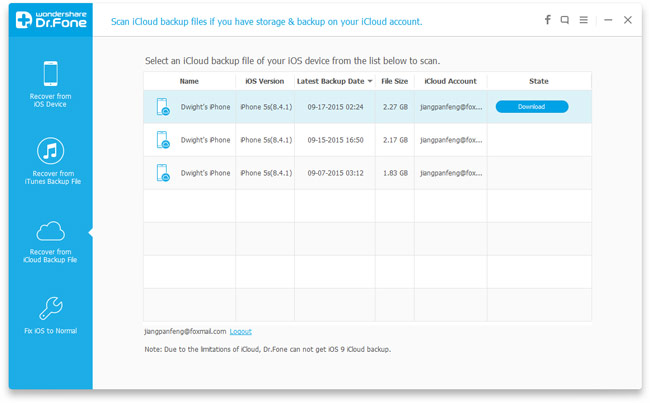Sort by Latest Backup Date arrow

click(370, 81)
